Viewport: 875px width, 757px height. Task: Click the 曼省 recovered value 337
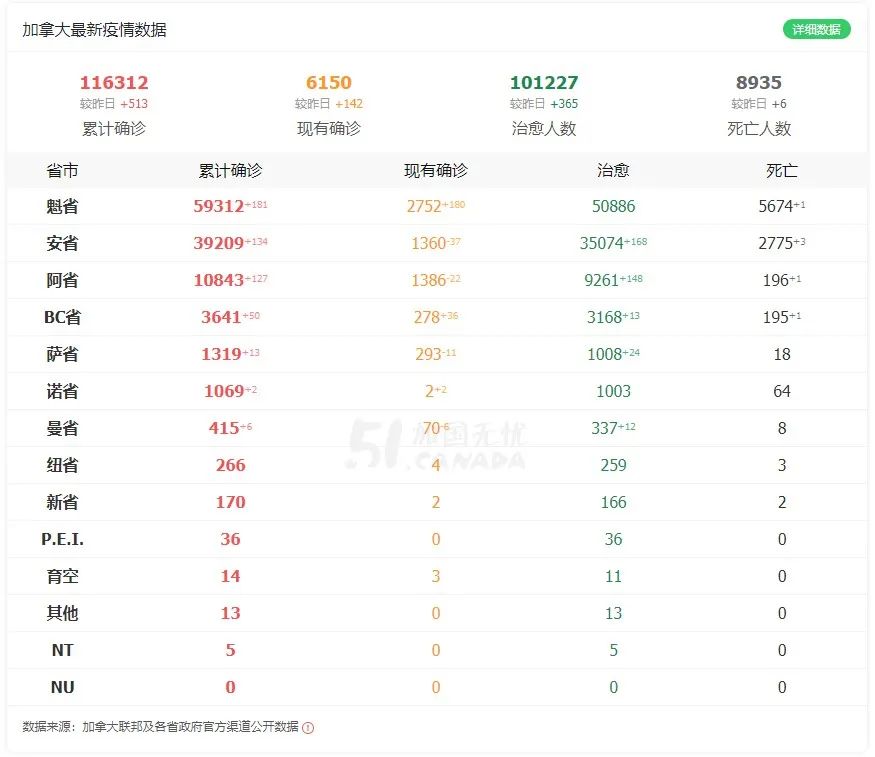tap(604, 428)
